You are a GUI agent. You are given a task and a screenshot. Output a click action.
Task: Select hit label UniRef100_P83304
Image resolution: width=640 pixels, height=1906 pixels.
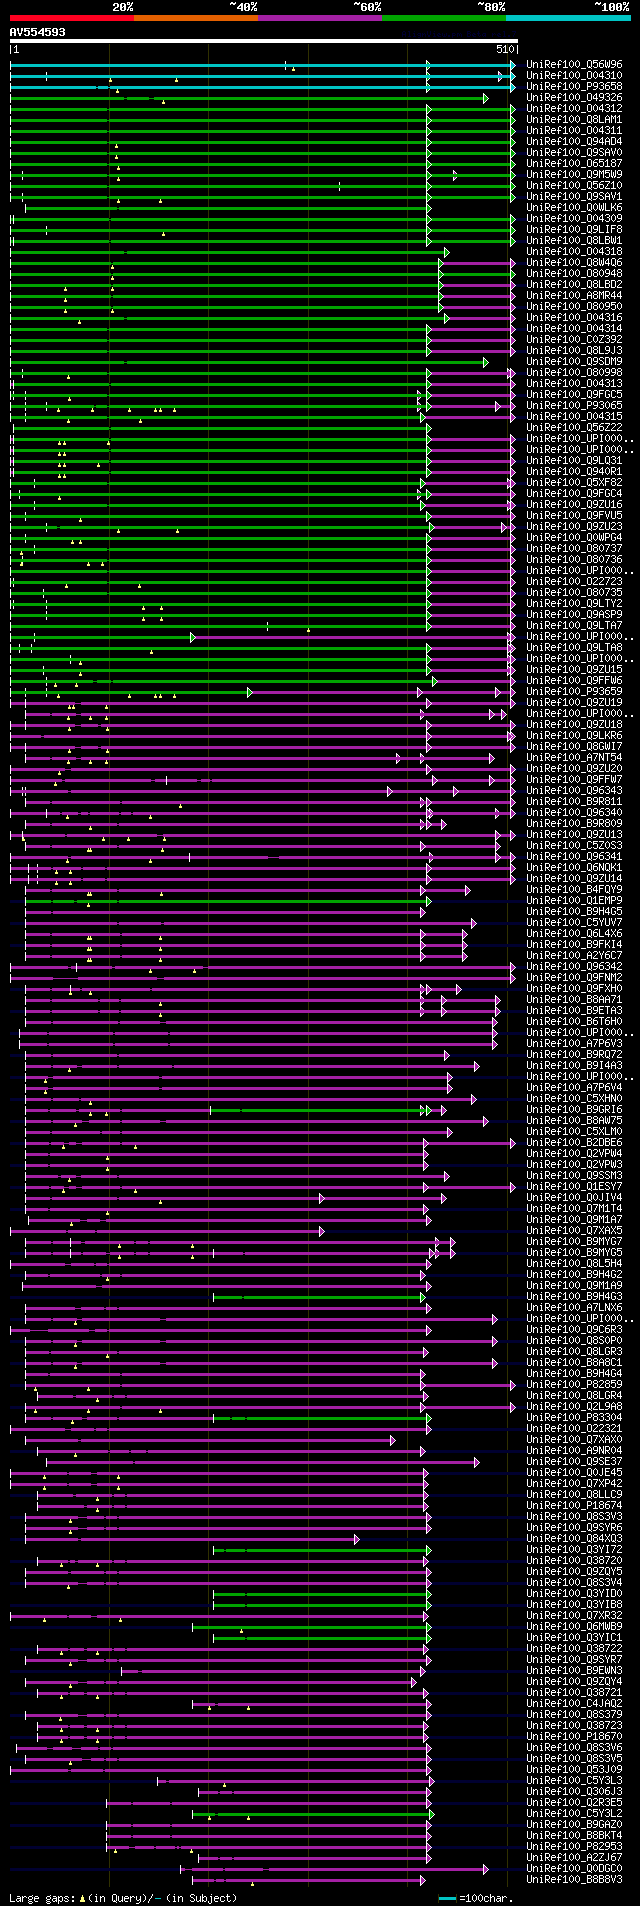pos(574,1417)
